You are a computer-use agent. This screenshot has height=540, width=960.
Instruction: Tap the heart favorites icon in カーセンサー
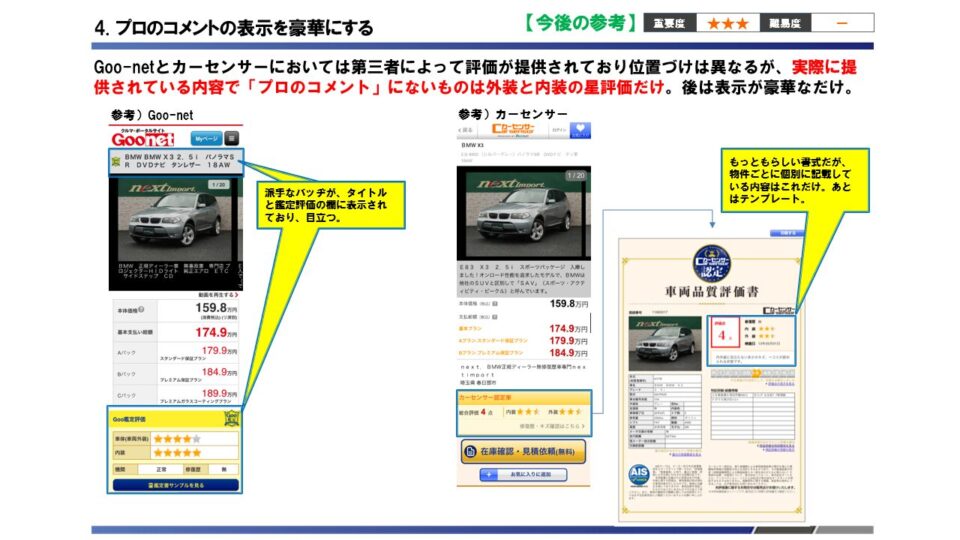pyautogui.click(x=580, y=130)
